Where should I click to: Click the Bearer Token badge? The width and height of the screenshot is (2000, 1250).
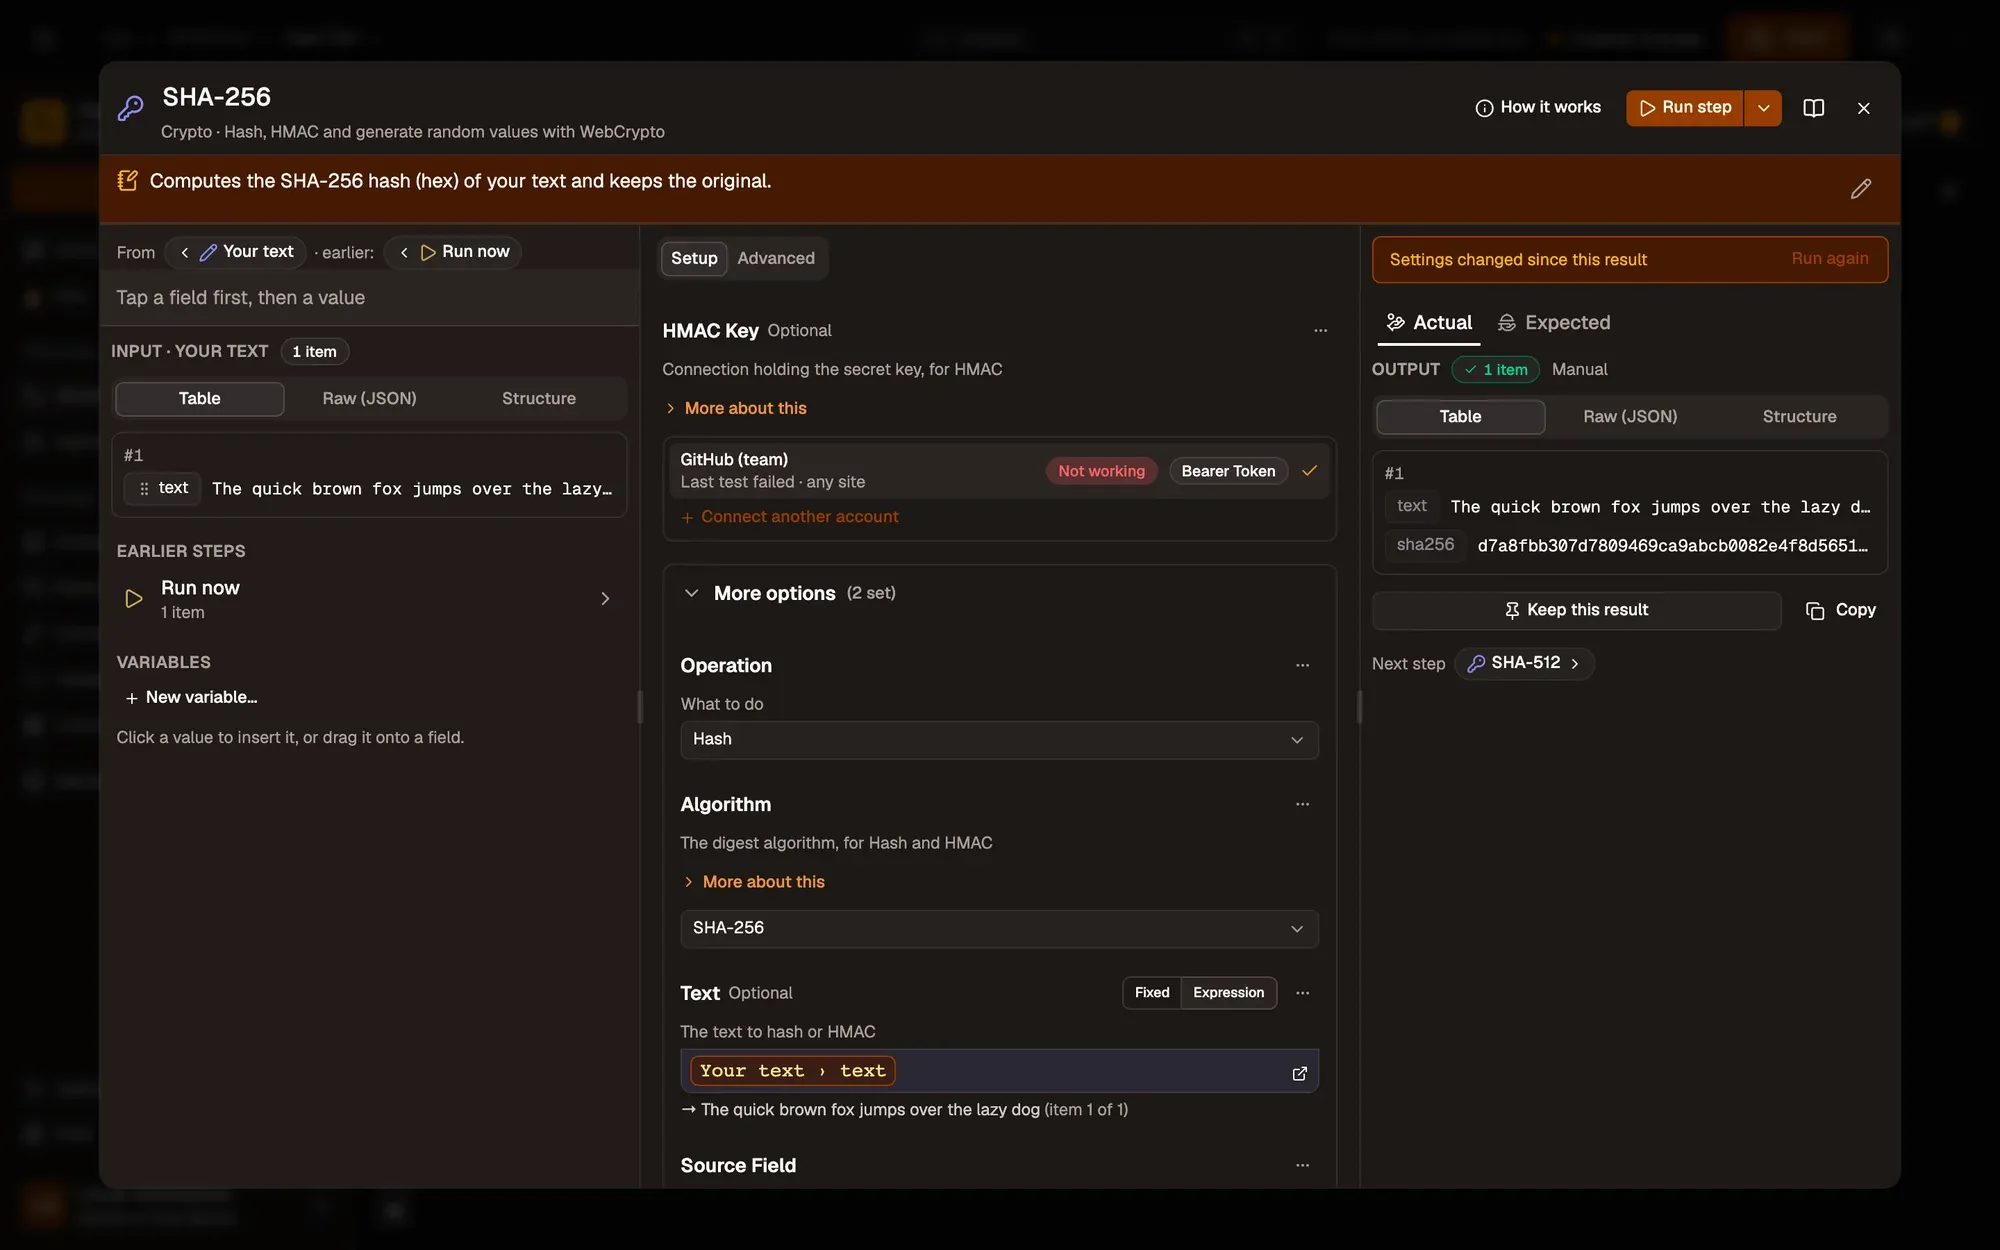[1228, 471]
